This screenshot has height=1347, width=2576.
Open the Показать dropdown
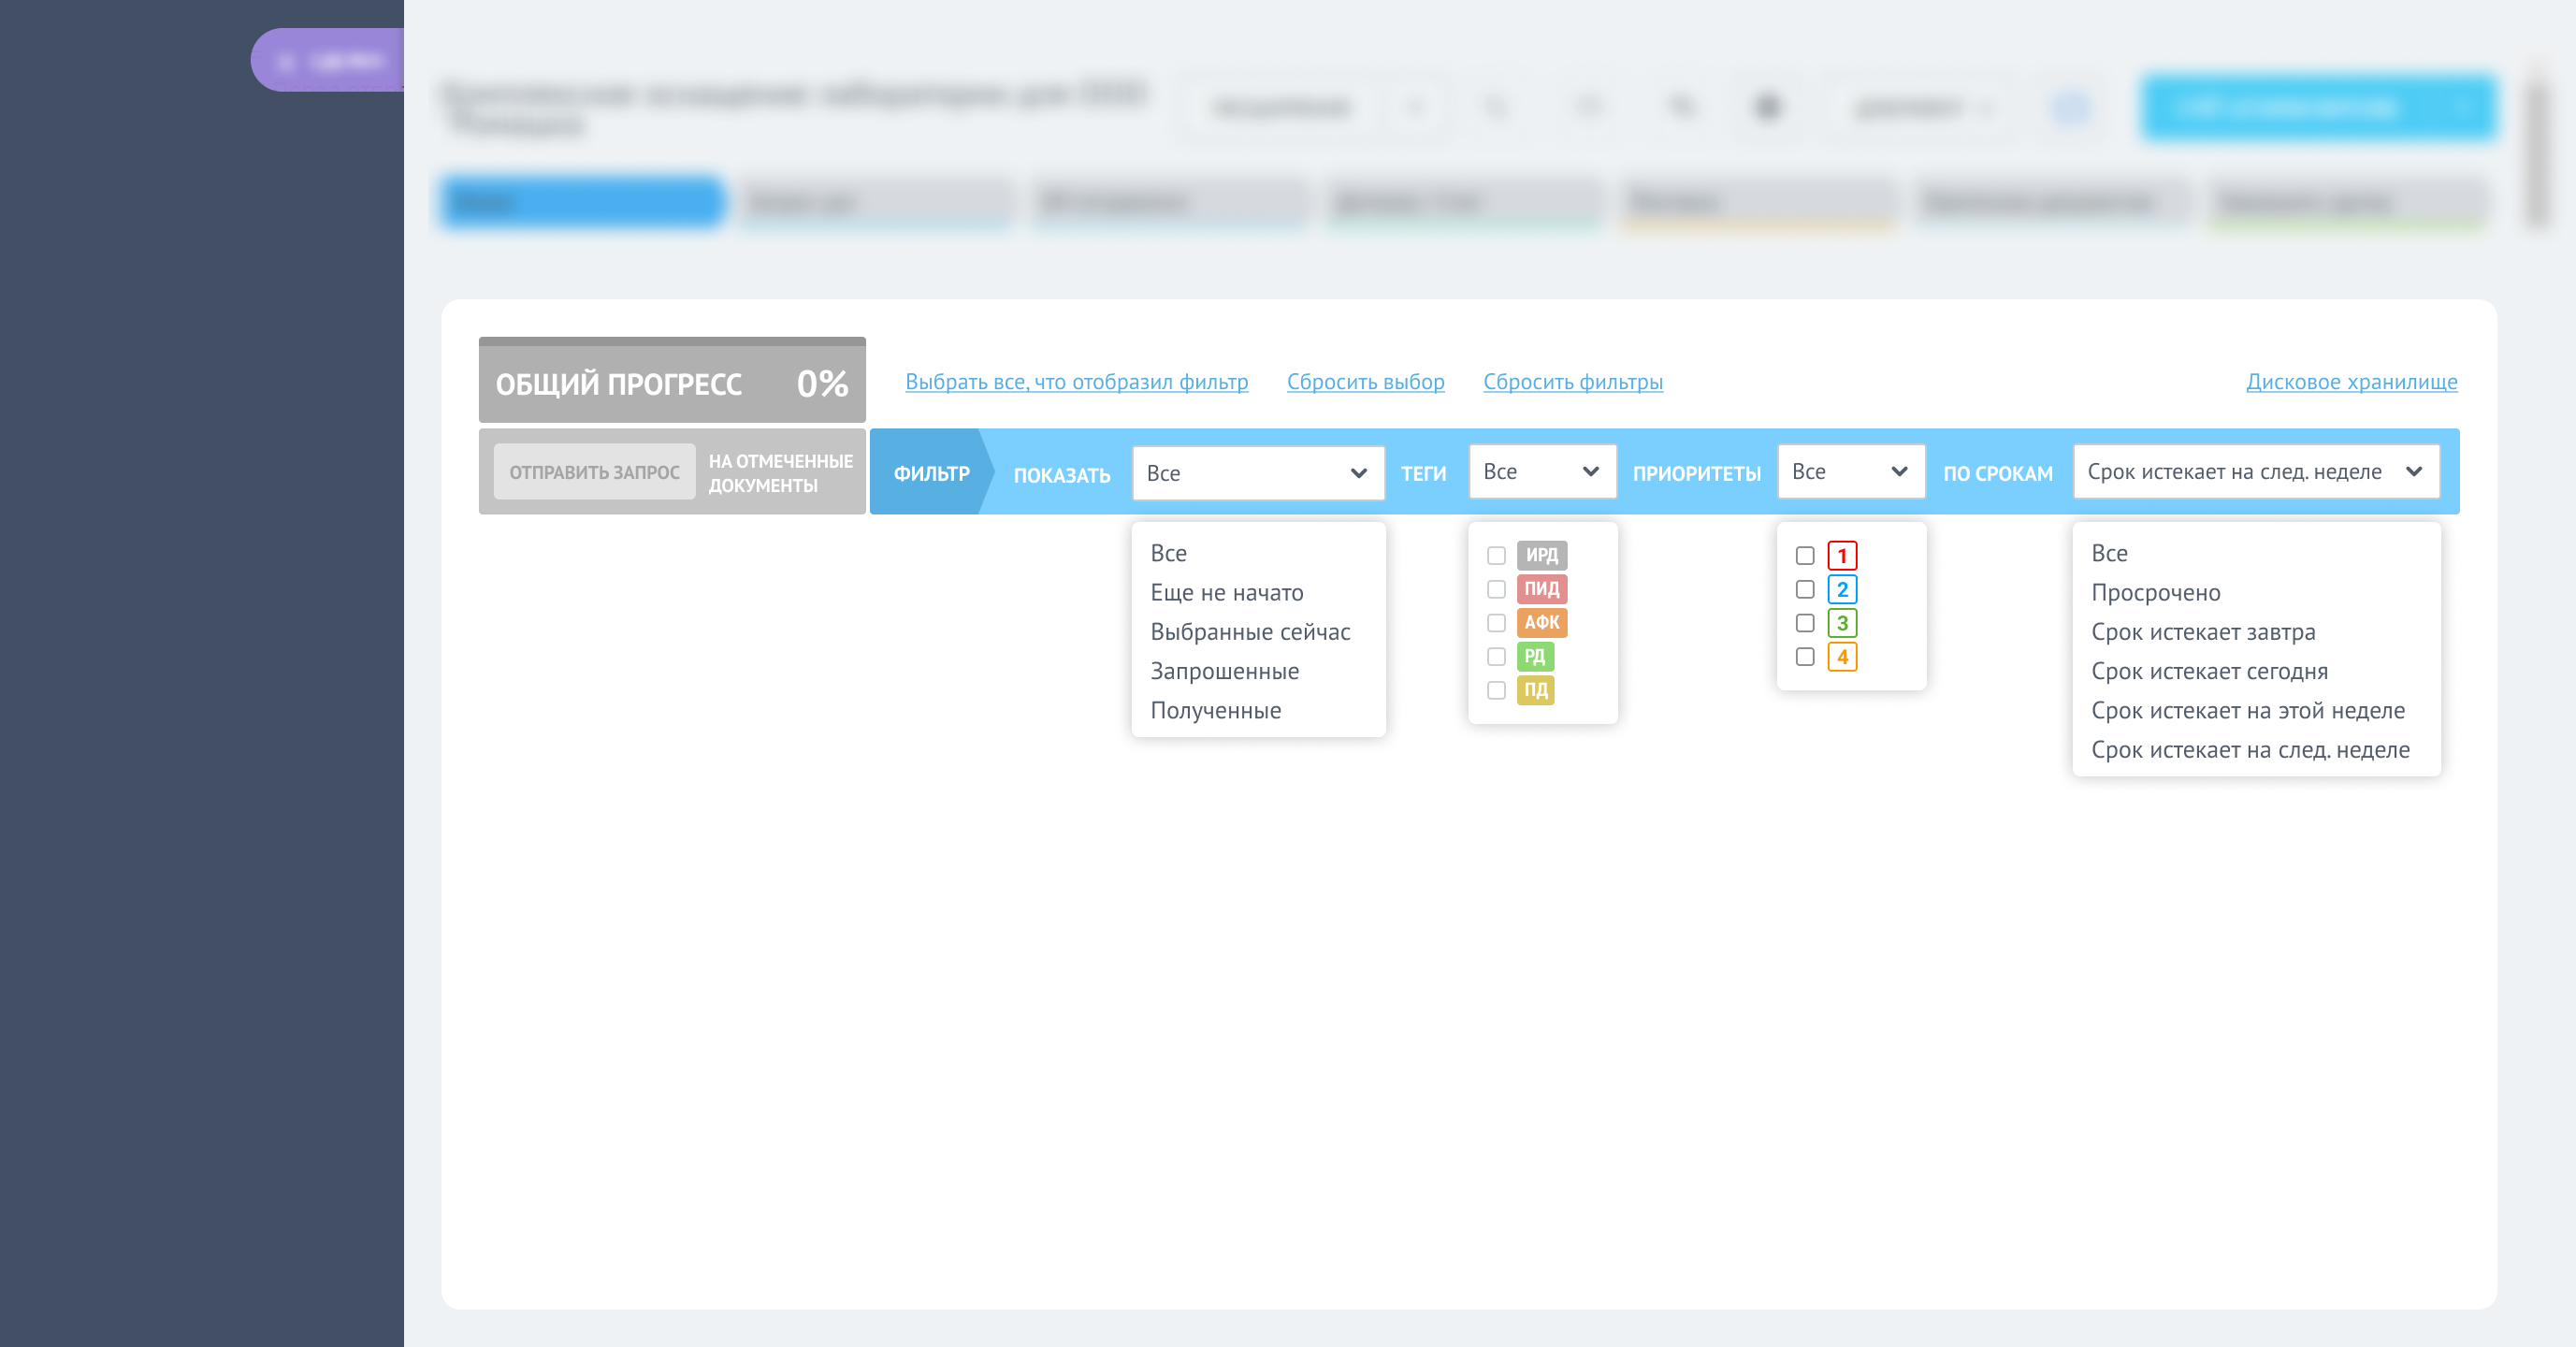[1257, 473]
